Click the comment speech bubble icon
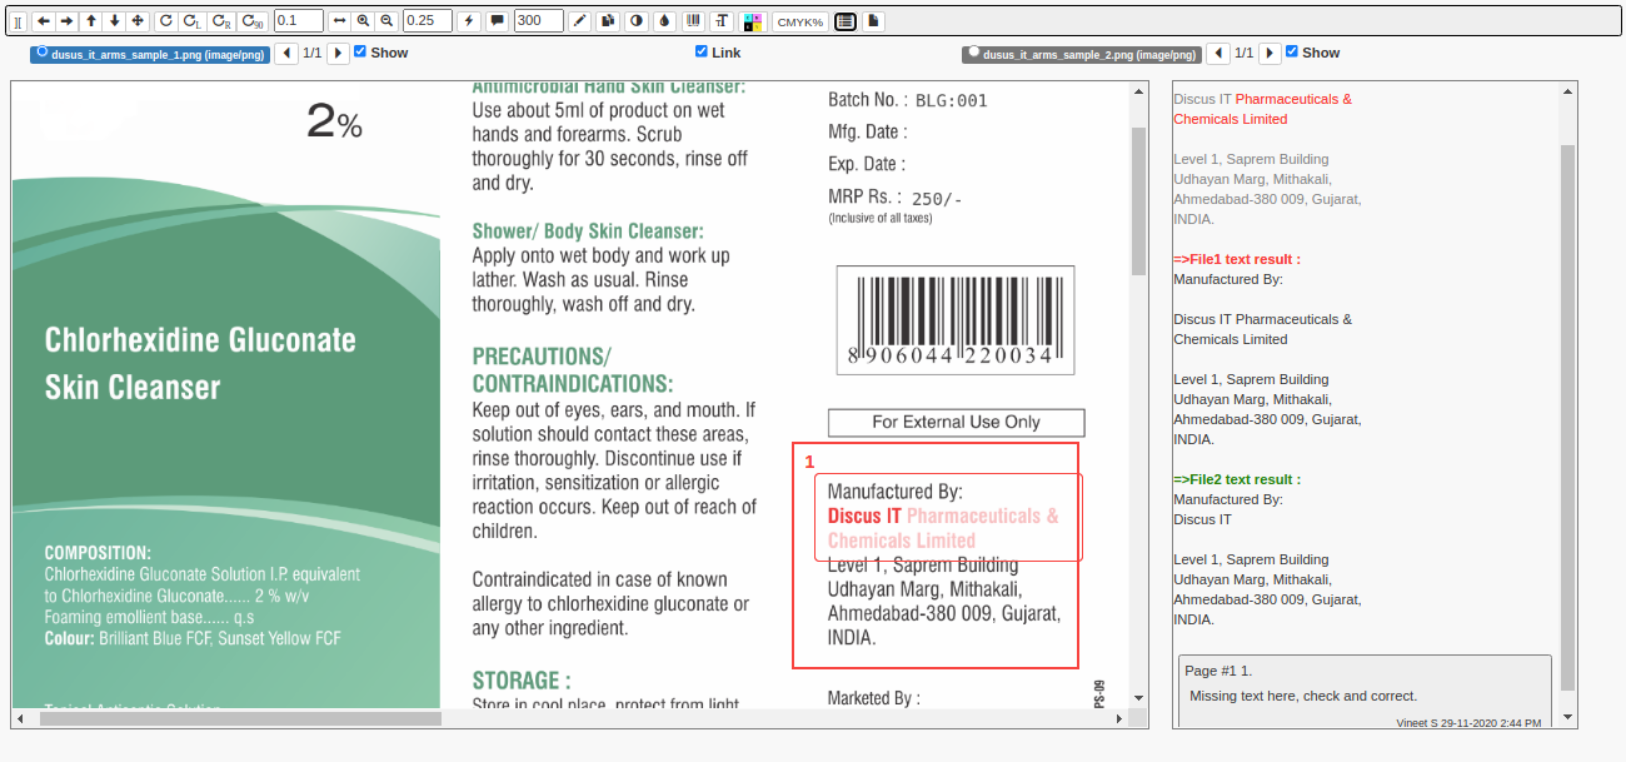 pos(496,21)
